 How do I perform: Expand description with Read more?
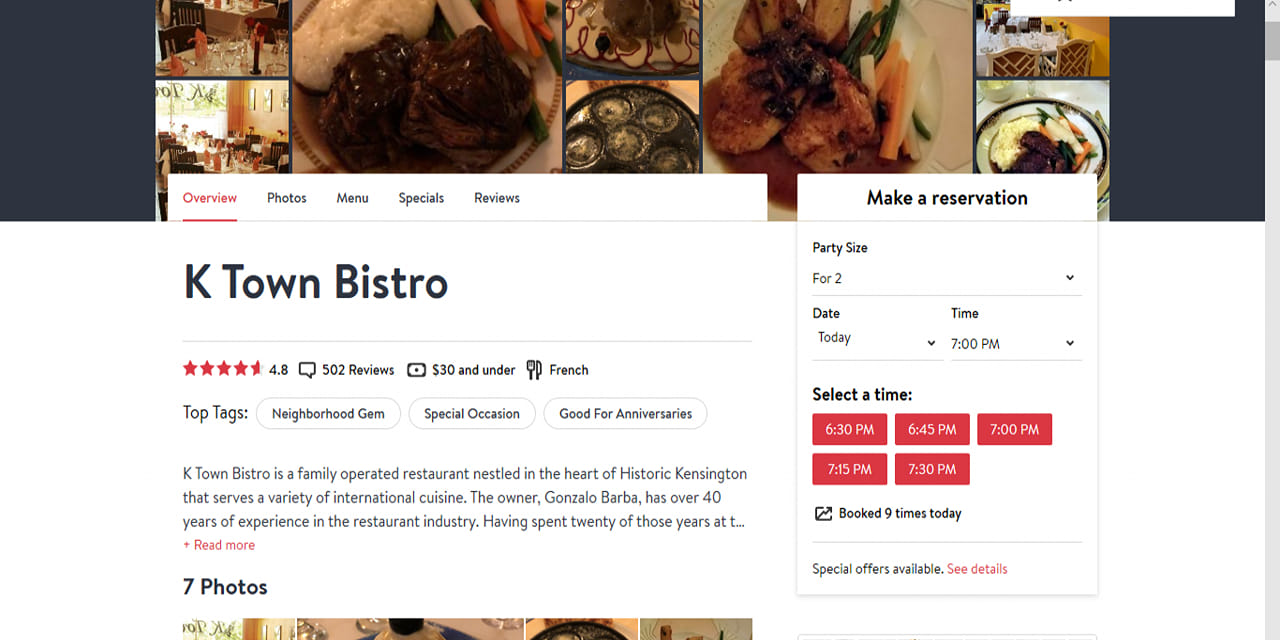[219, 545]
